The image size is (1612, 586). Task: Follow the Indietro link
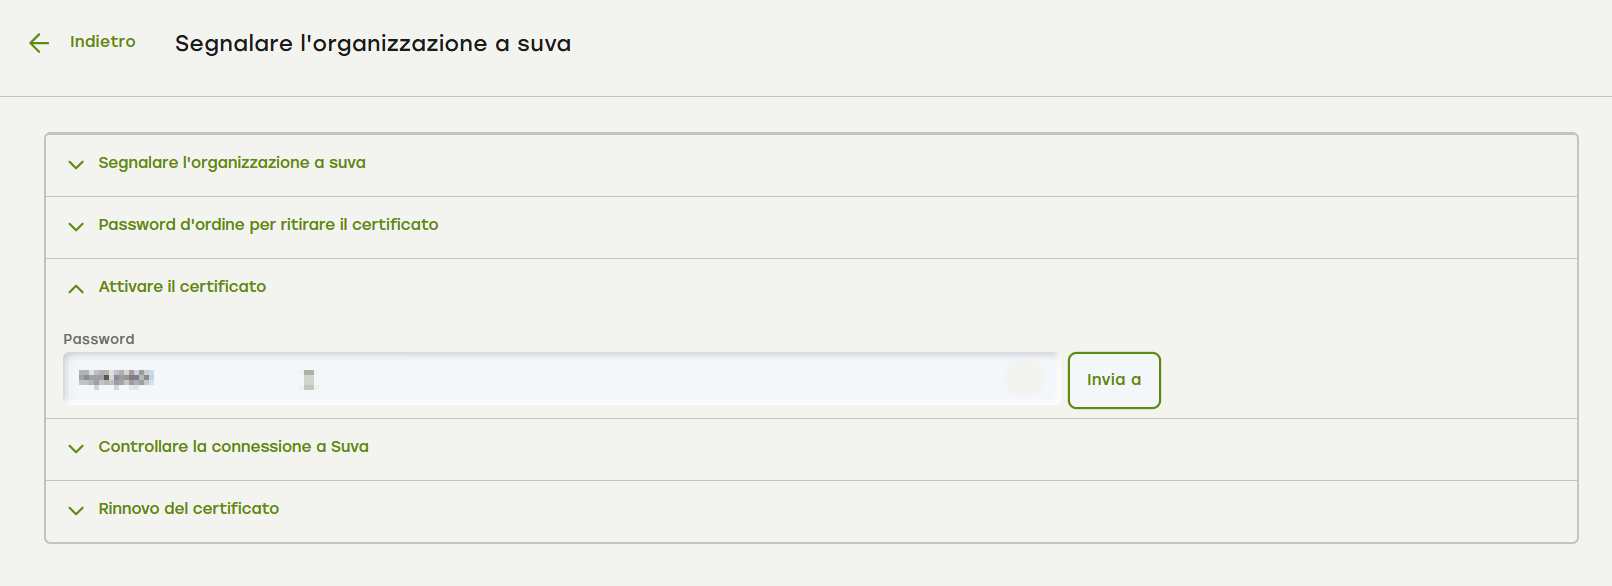tap(102, 42)
